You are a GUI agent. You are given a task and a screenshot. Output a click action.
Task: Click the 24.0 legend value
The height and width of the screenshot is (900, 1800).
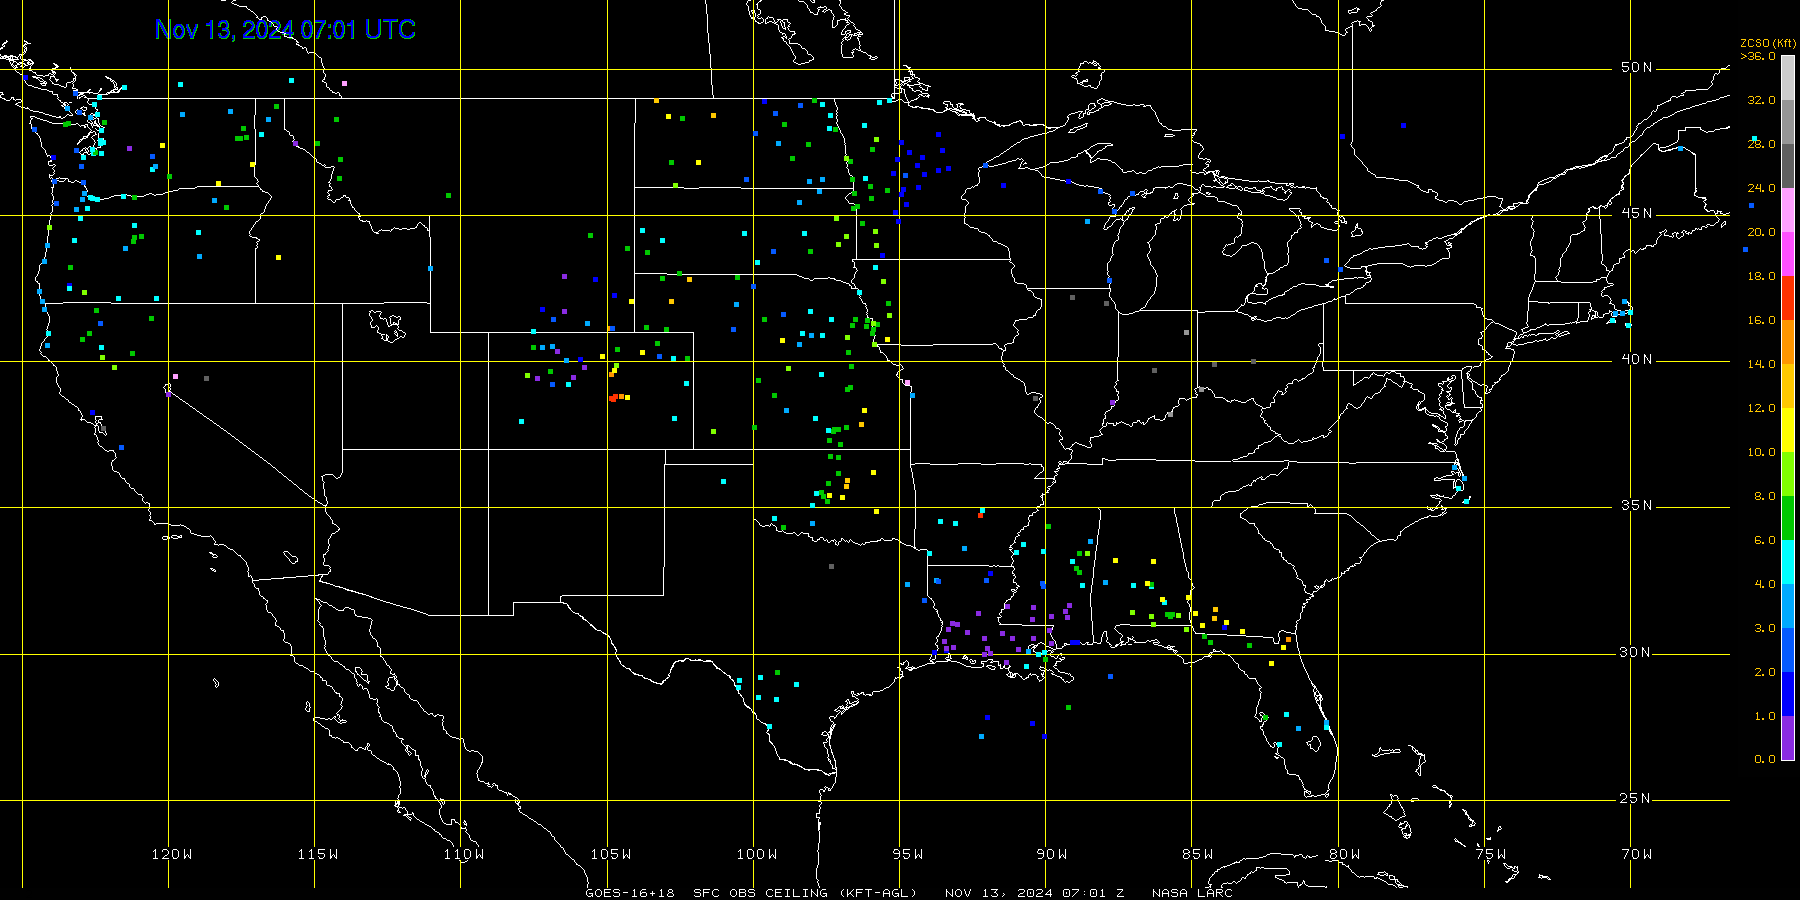click(1761, 188)
